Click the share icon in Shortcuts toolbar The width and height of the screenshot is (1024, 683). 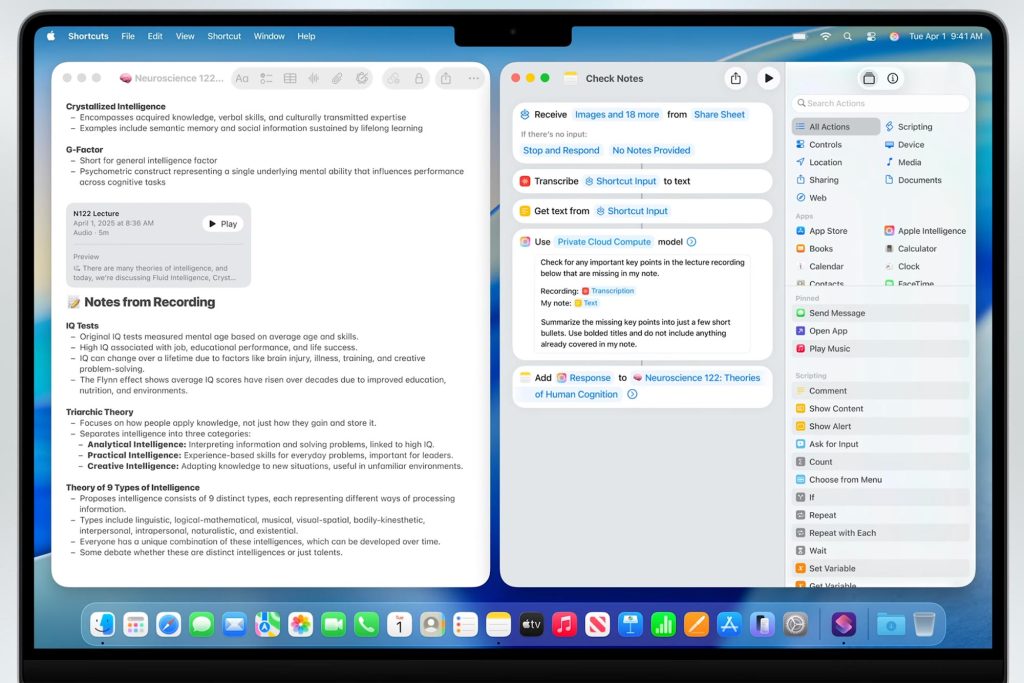(736, 78)
